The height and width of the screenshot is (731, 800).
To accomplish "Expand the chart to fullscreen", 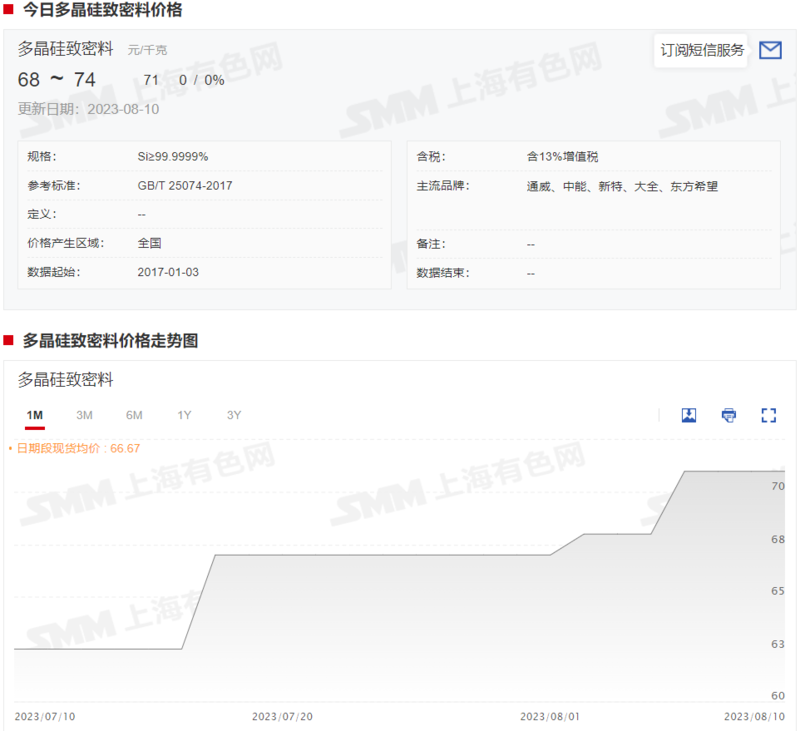I will point(768,415).
